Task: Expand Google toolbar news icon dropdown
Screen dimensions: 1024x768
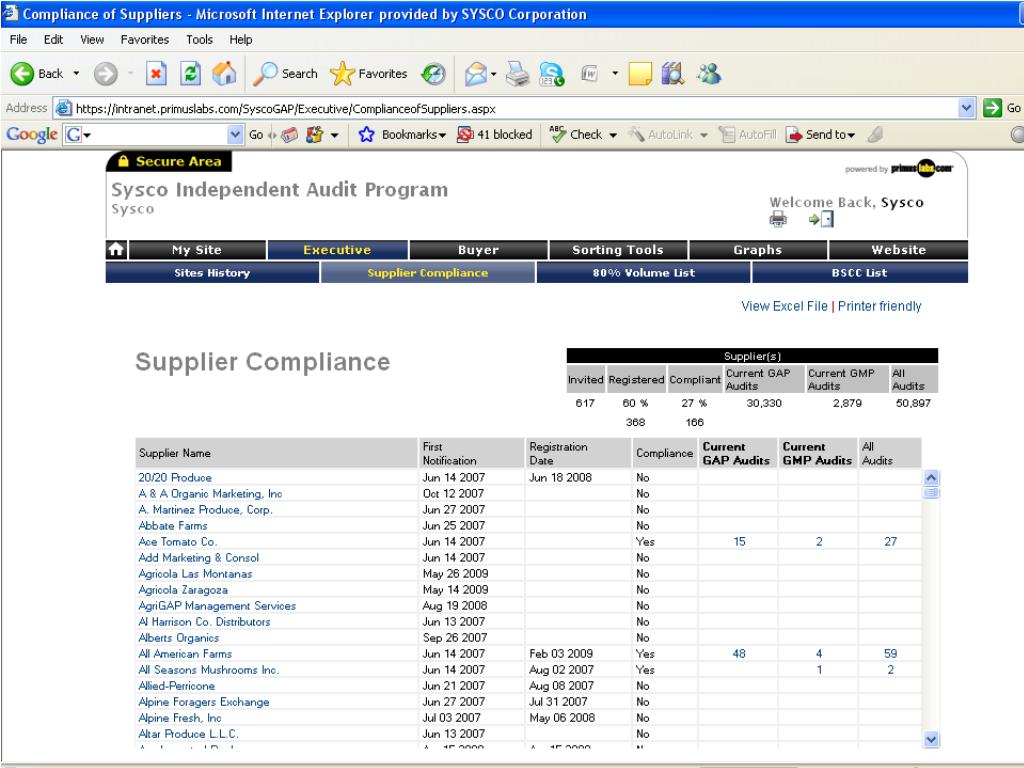Action: coord(334,135)
